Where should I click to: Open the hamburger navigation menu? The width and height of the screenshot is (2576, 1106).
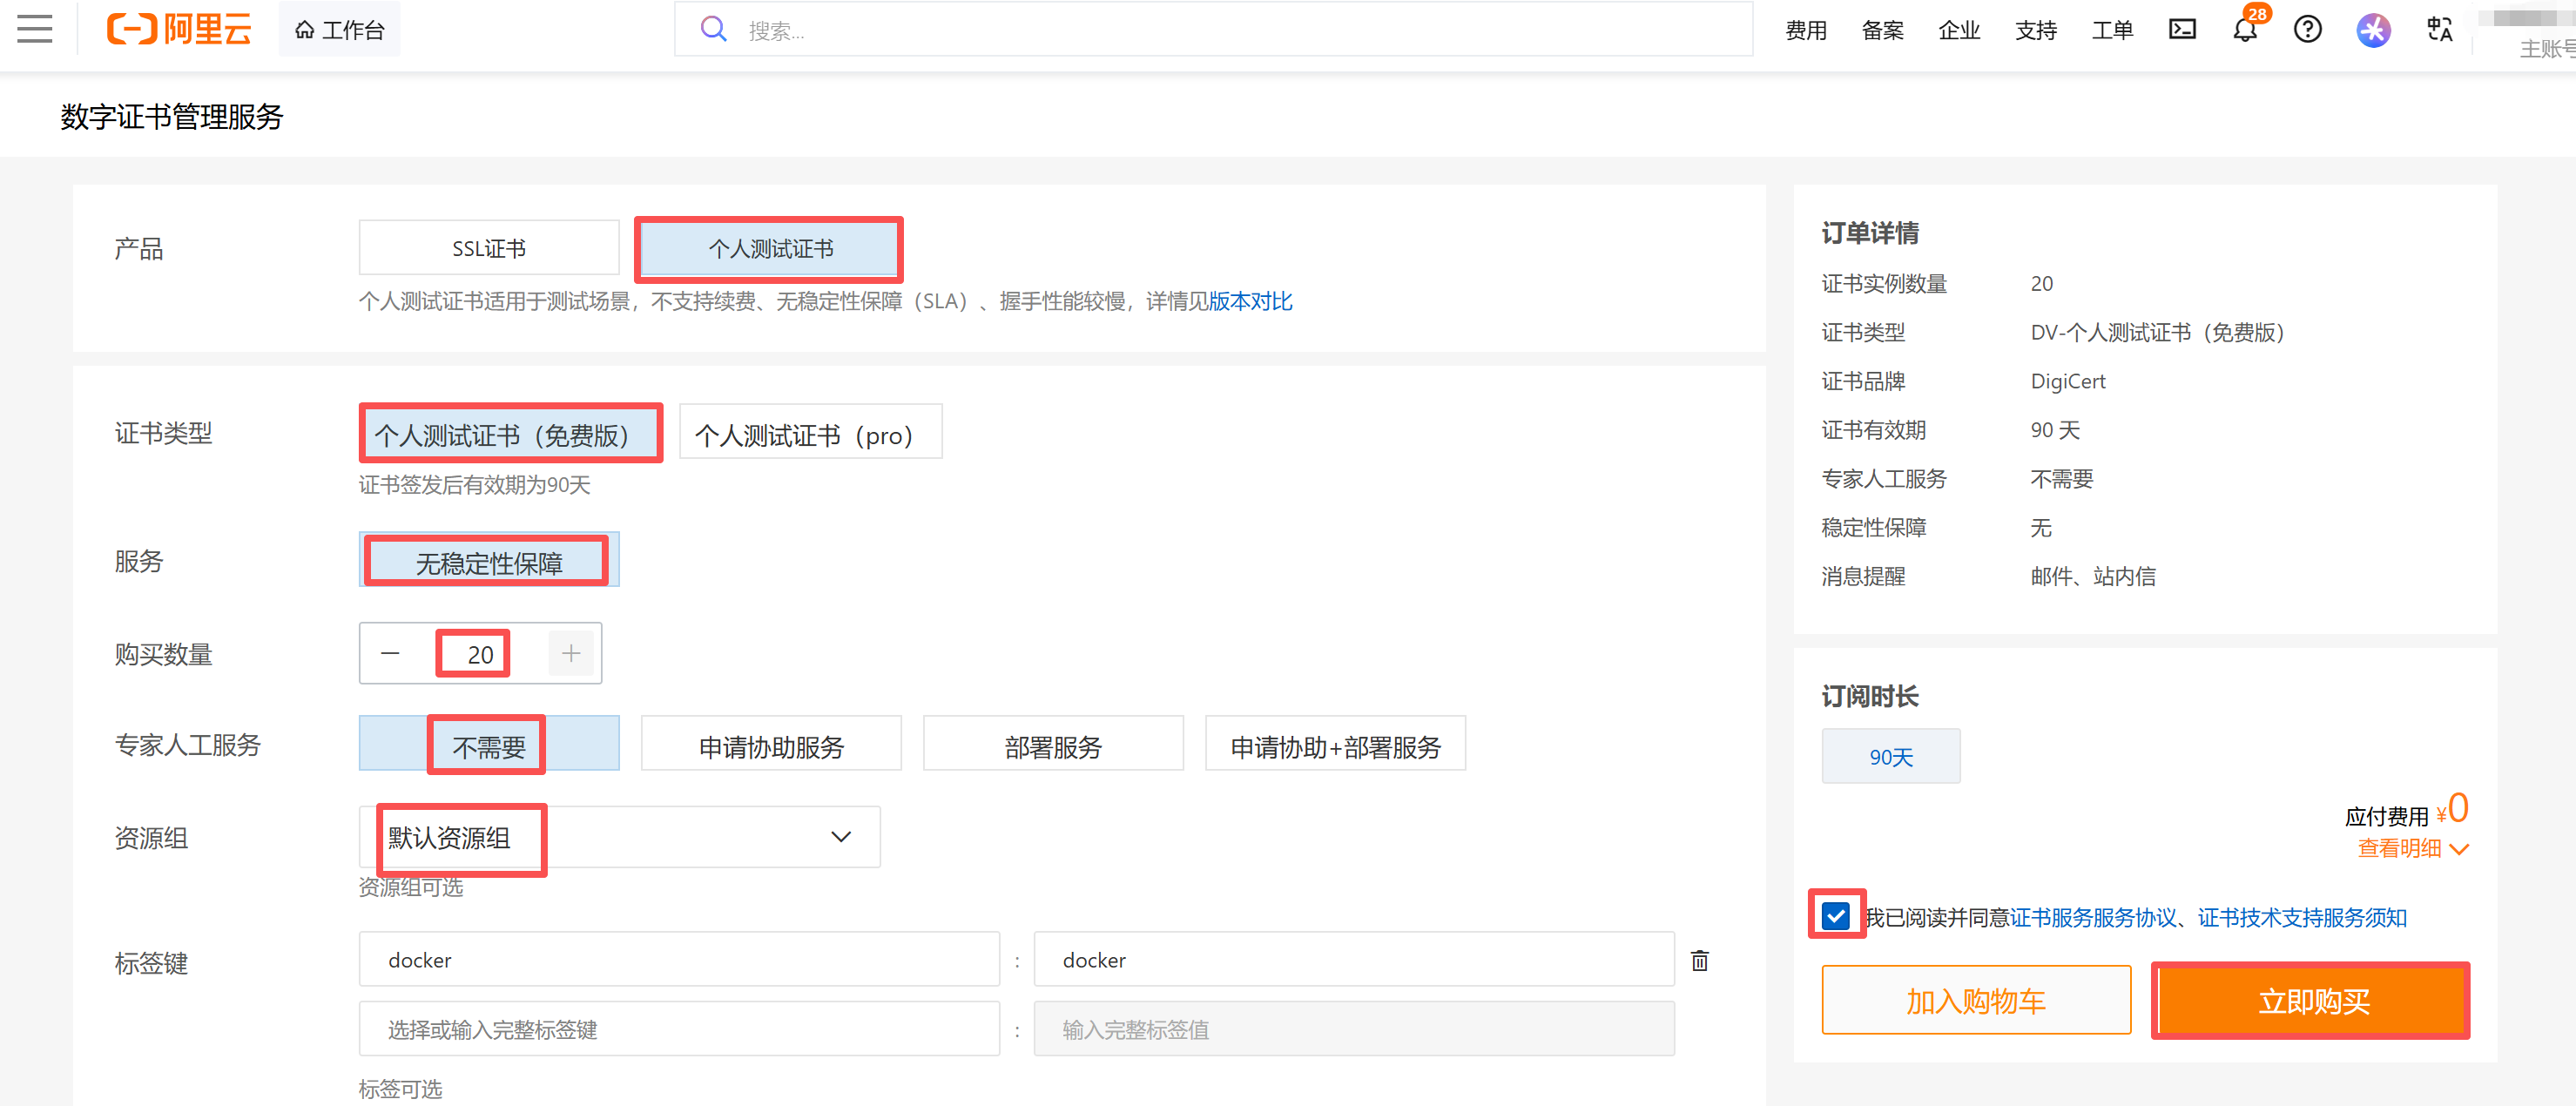(x=35, y=29)
